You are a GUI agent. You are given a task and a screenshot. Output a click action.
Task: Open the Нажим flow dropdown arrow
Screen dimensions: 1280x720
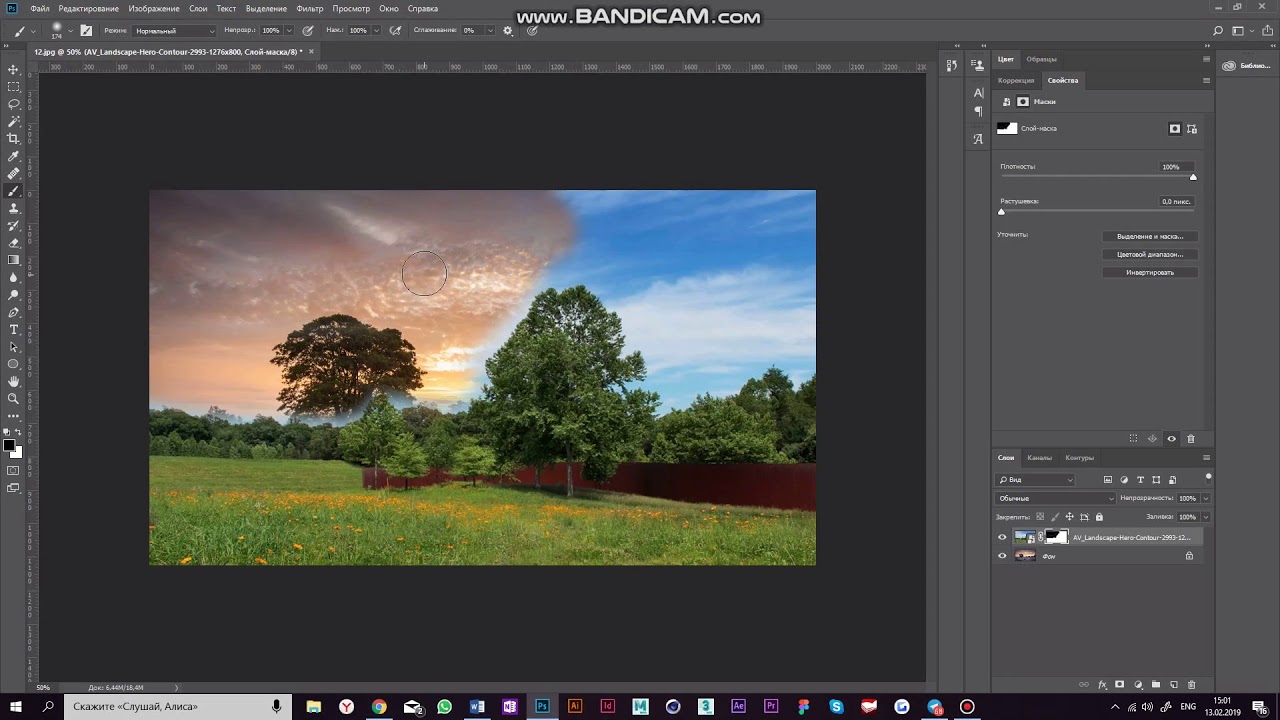click(376, 31)
